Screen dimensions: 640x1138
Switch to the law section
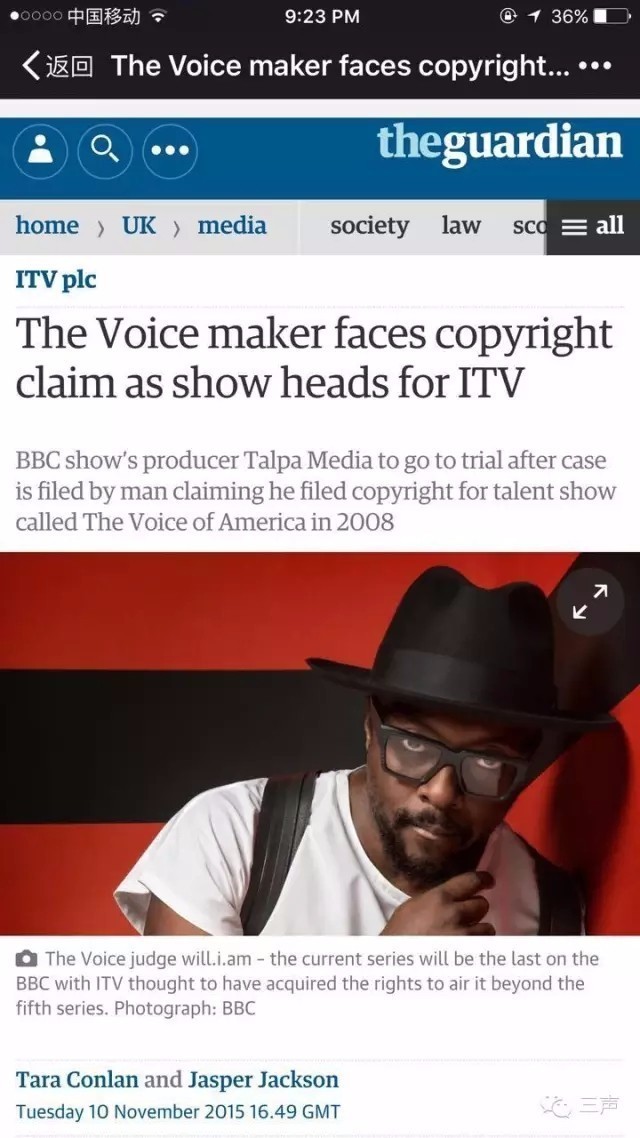coord(461,226)
